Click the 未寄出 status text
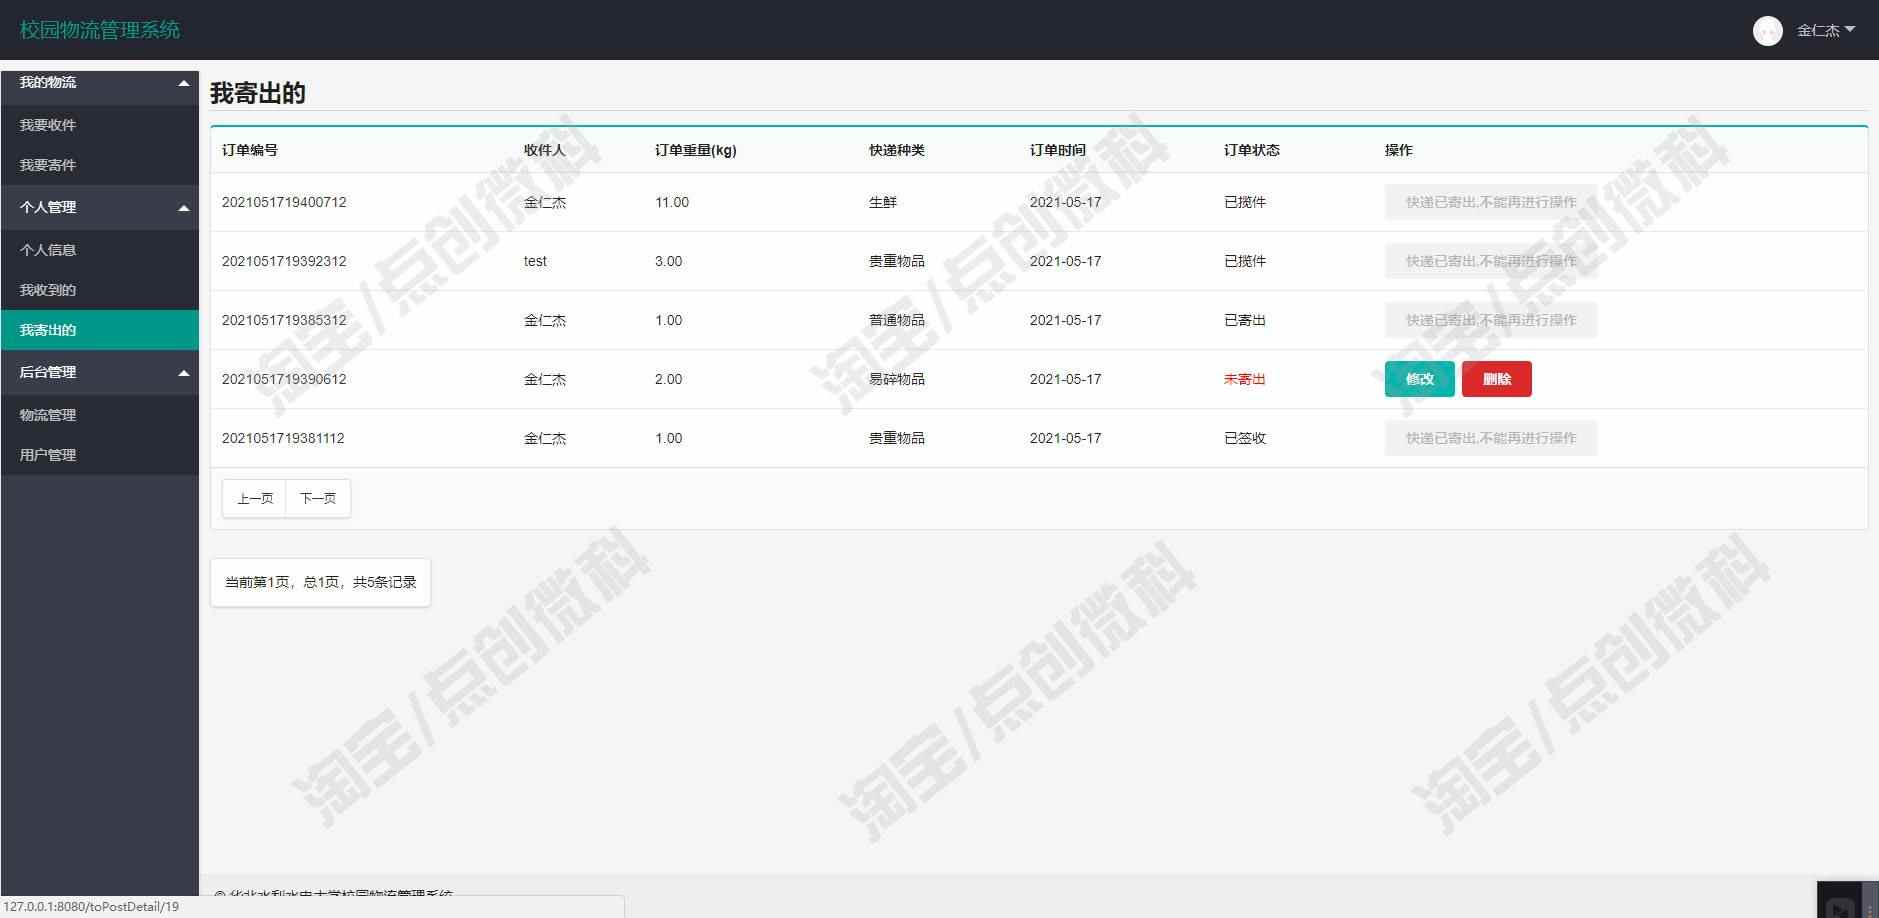 1245,379
